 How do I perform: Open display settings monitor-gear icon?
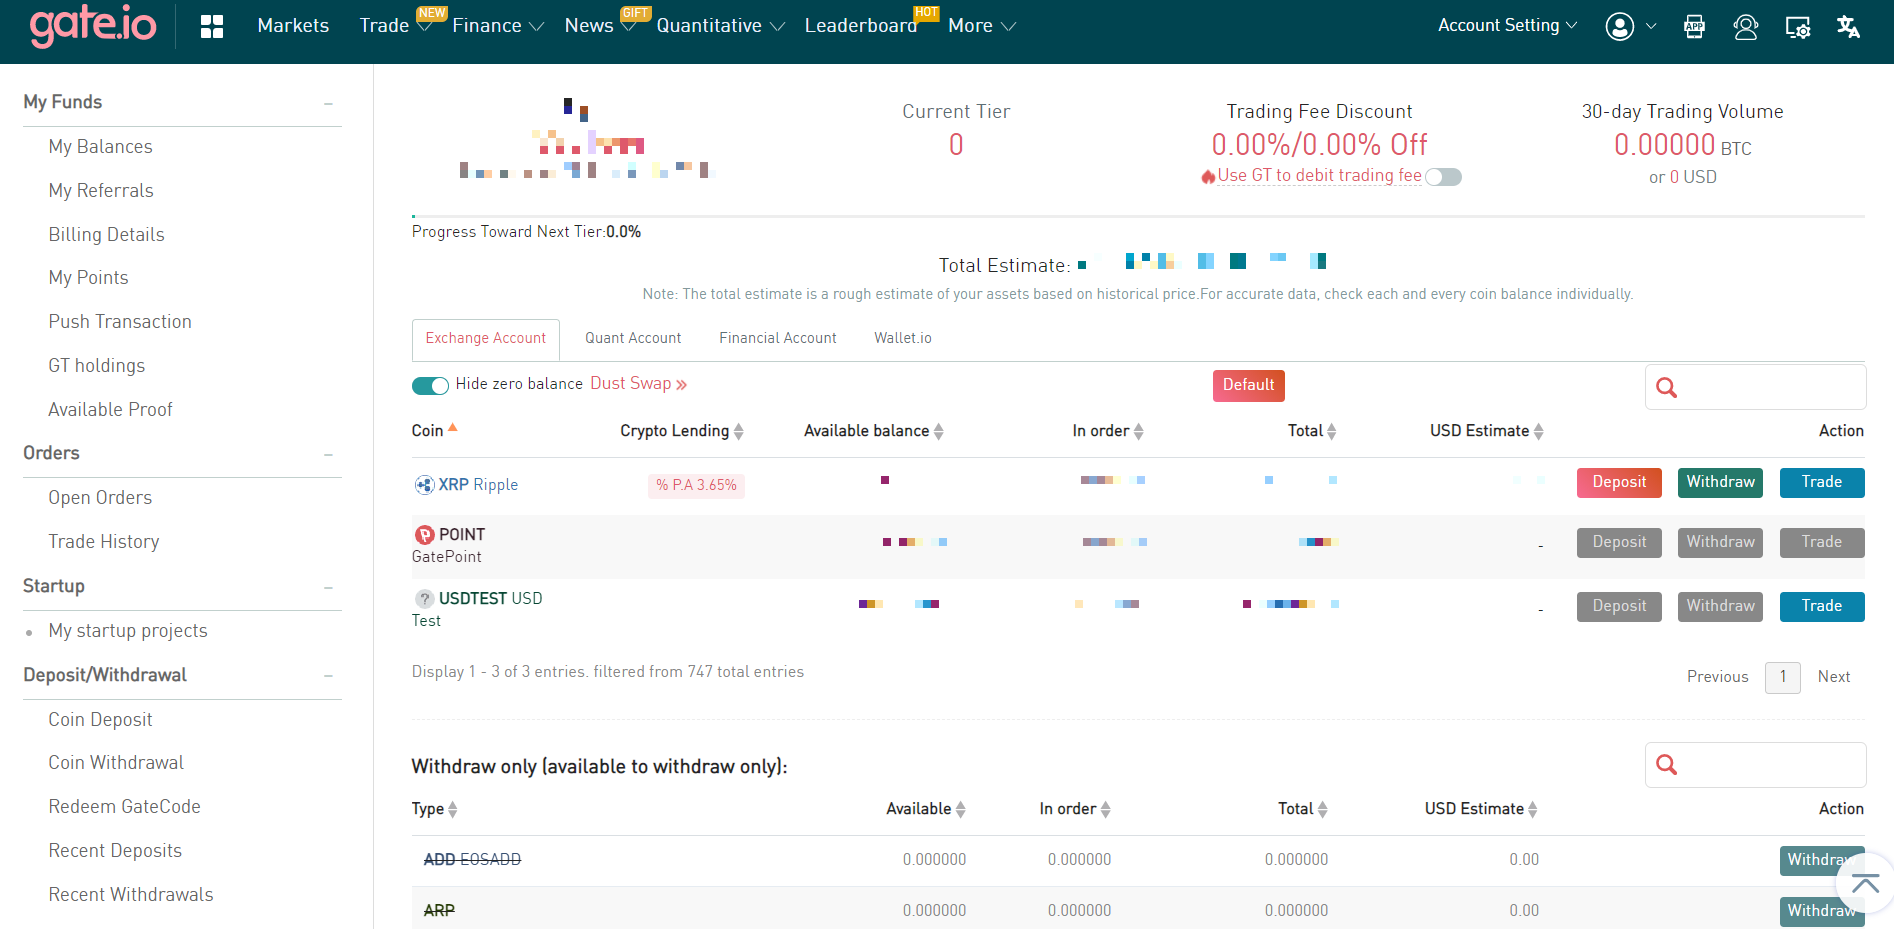click(x=1798, y=27)
